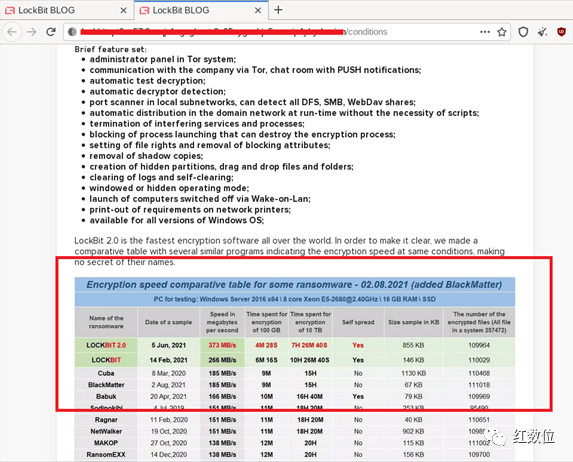The width and height of the screenshot is (573, 462).
Task: Click the '7H 26M 40S' time cell
Action: [310, 345]
